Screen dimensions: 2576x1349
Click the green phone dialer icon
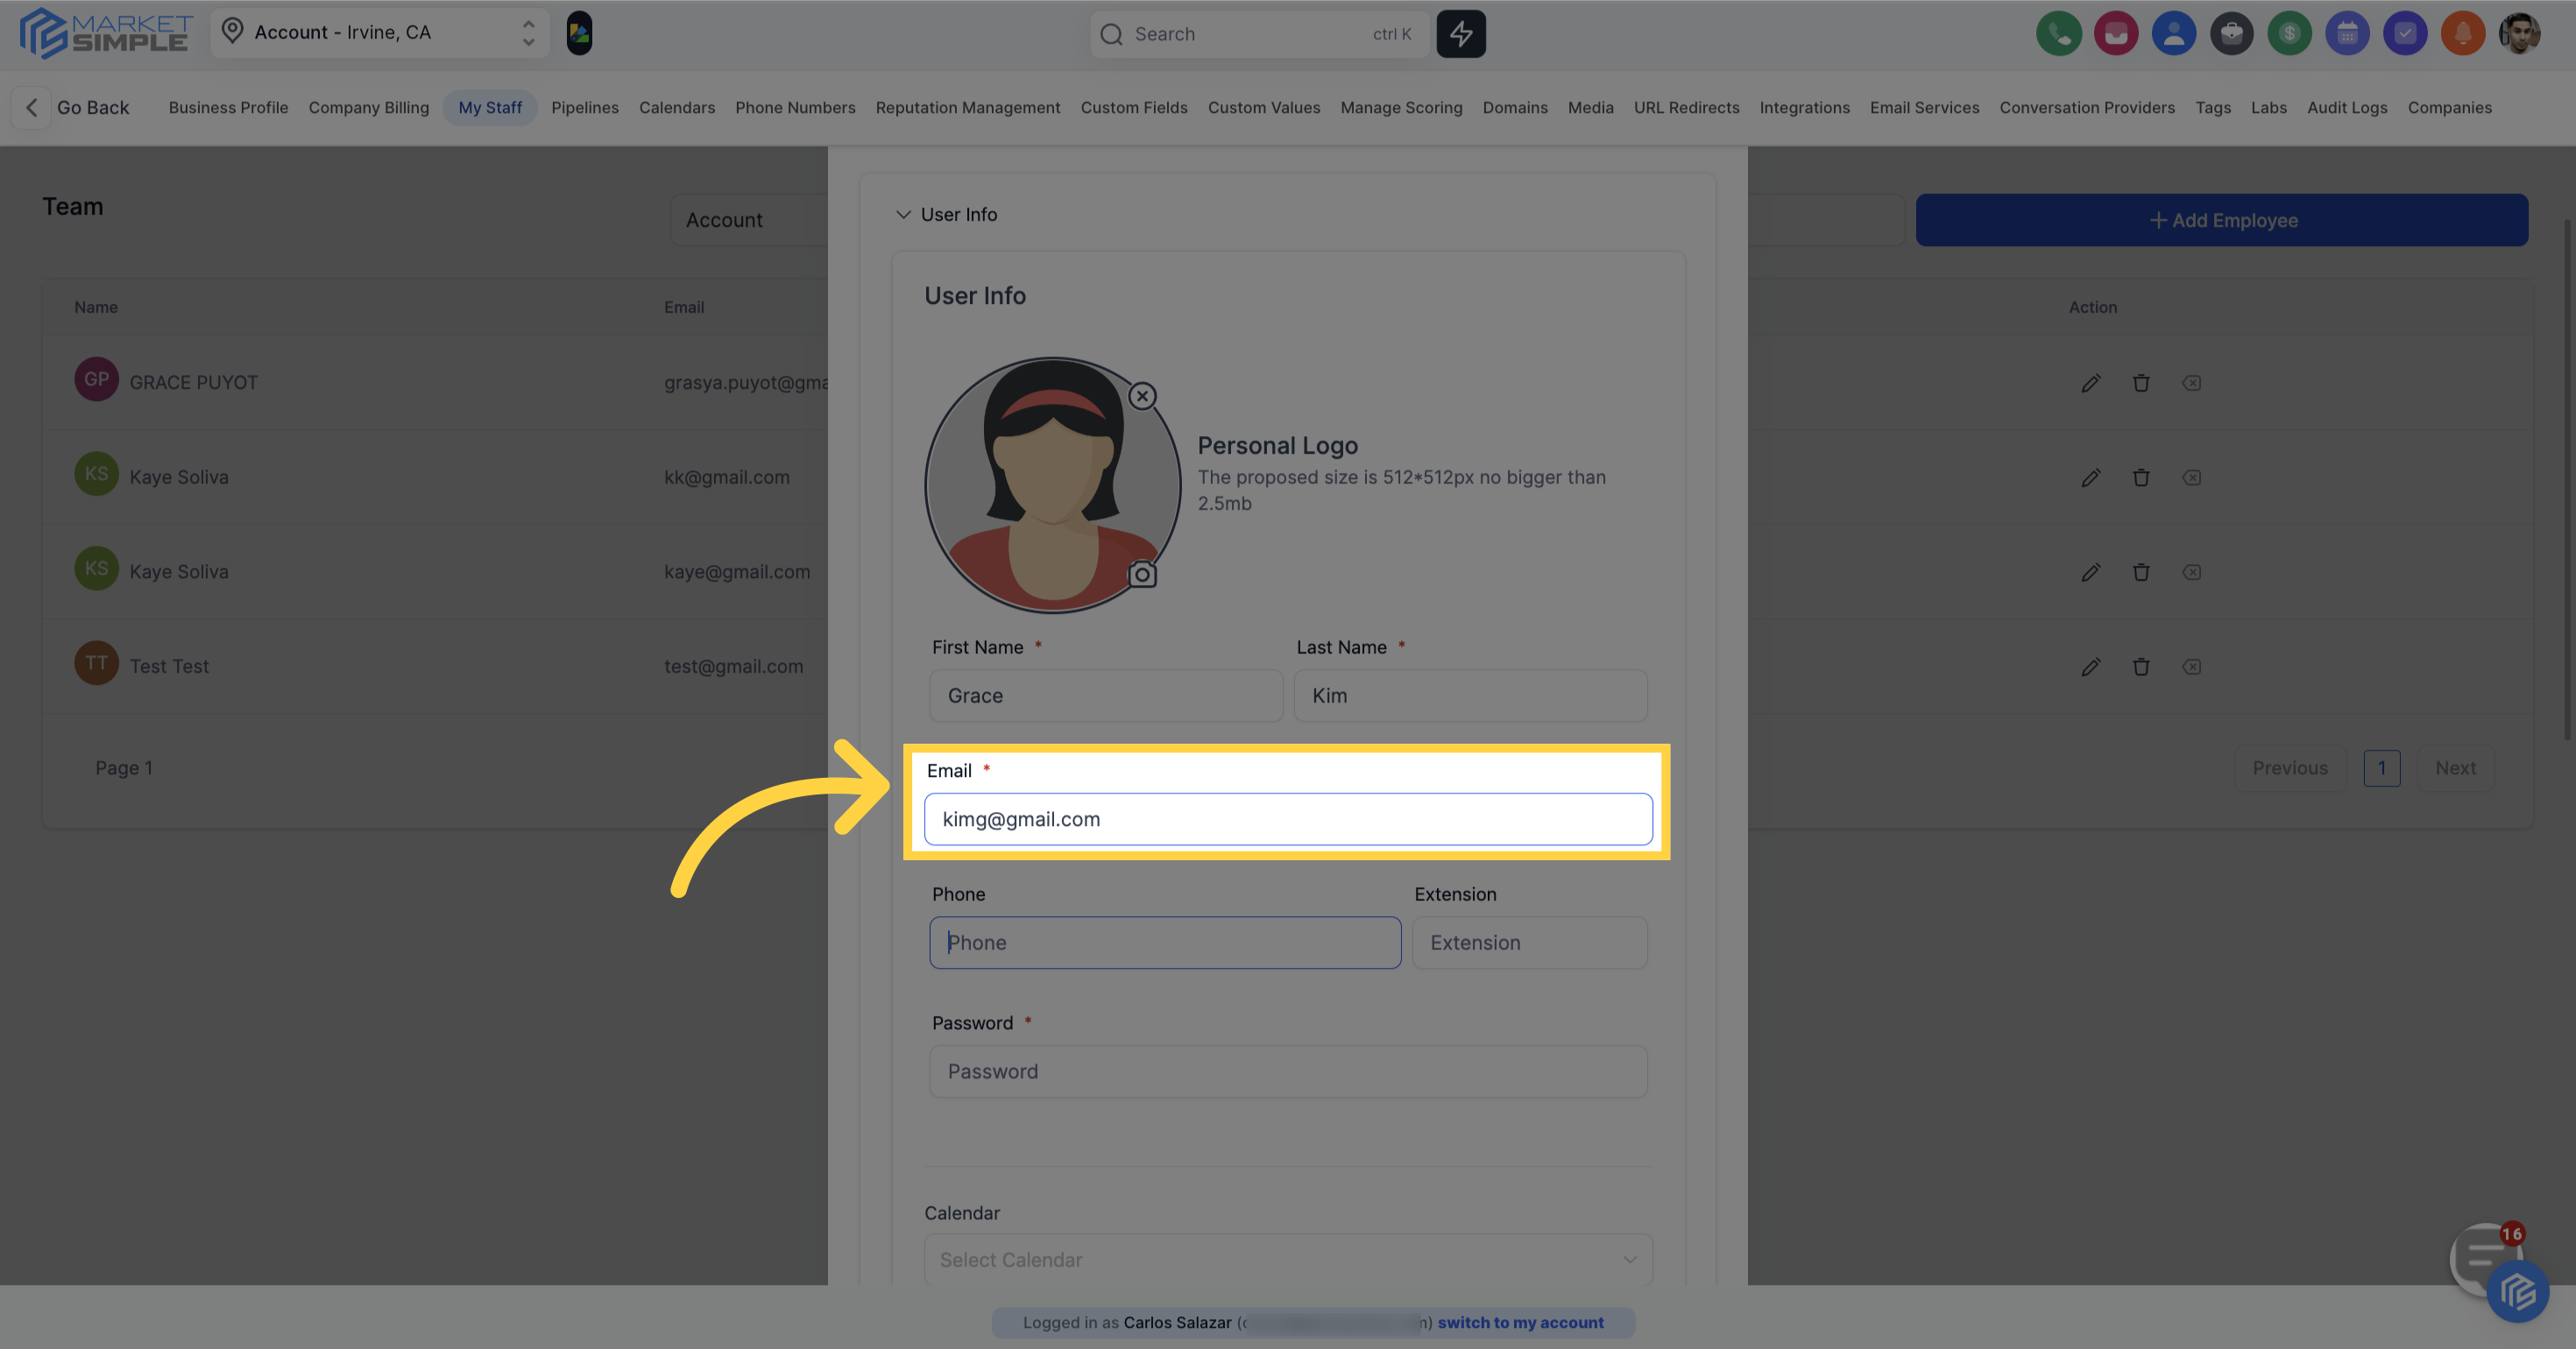pyautogui.click(x=2058, y=34)
